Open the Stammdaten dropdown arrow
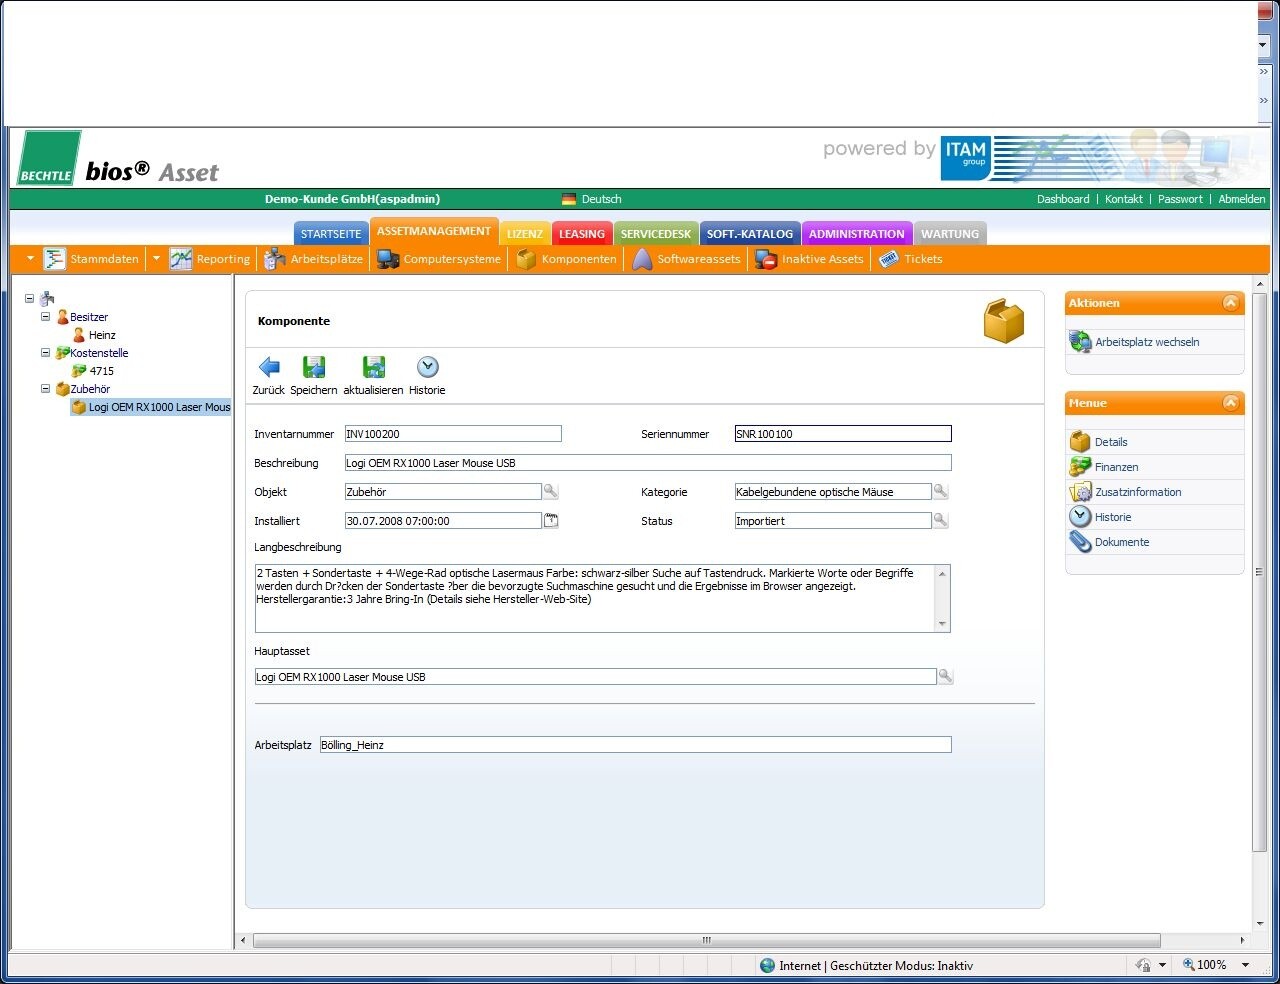The height and width of the screenshot is (984, 1280). point(30,259)
